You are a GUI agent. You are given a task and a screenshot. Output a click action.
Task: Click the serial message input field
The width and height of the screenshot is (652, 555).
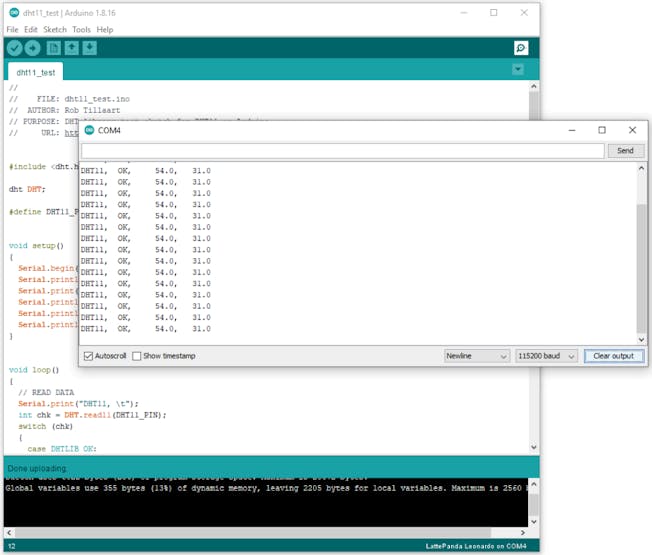tap(342, 151)
